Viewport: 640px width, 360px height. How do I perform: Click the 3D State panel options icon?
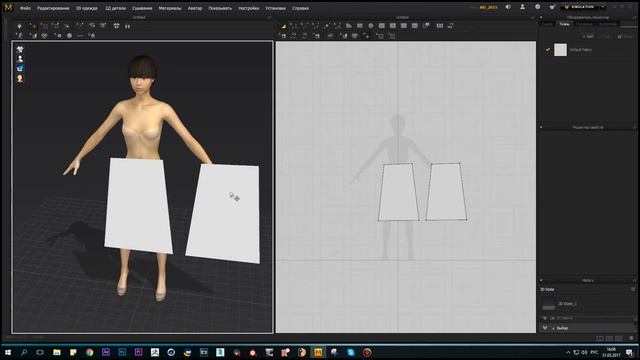click(x=633, y=289)
